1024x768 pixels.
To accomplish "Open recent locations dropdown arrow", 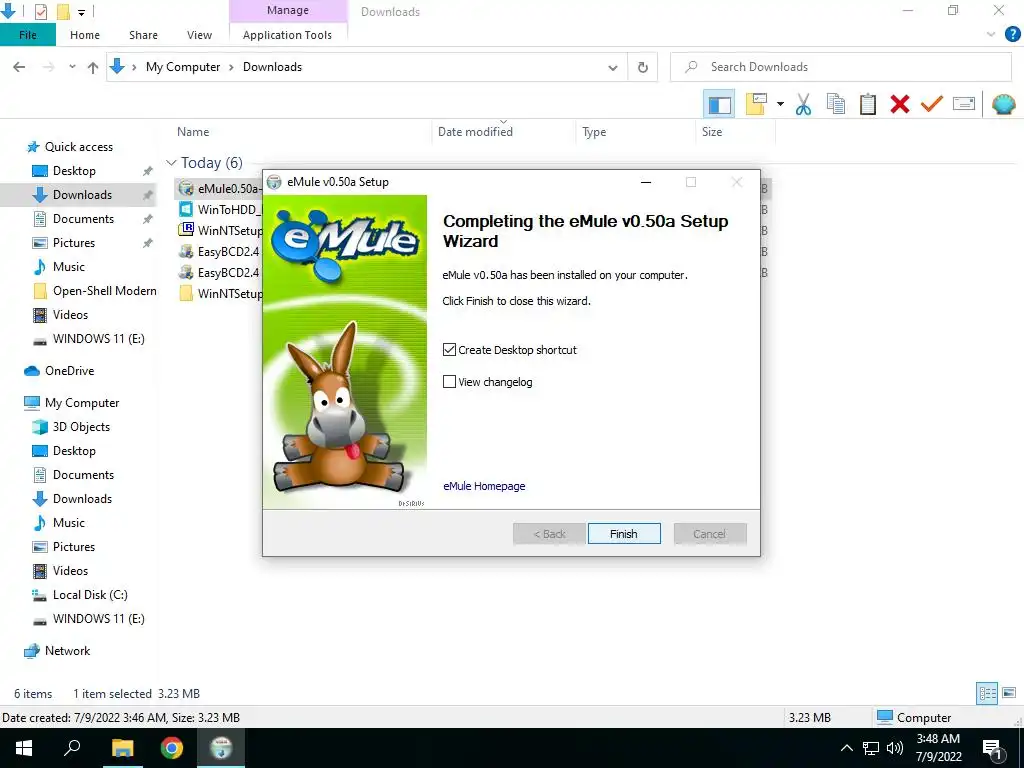I will click(x=72, y=67).
